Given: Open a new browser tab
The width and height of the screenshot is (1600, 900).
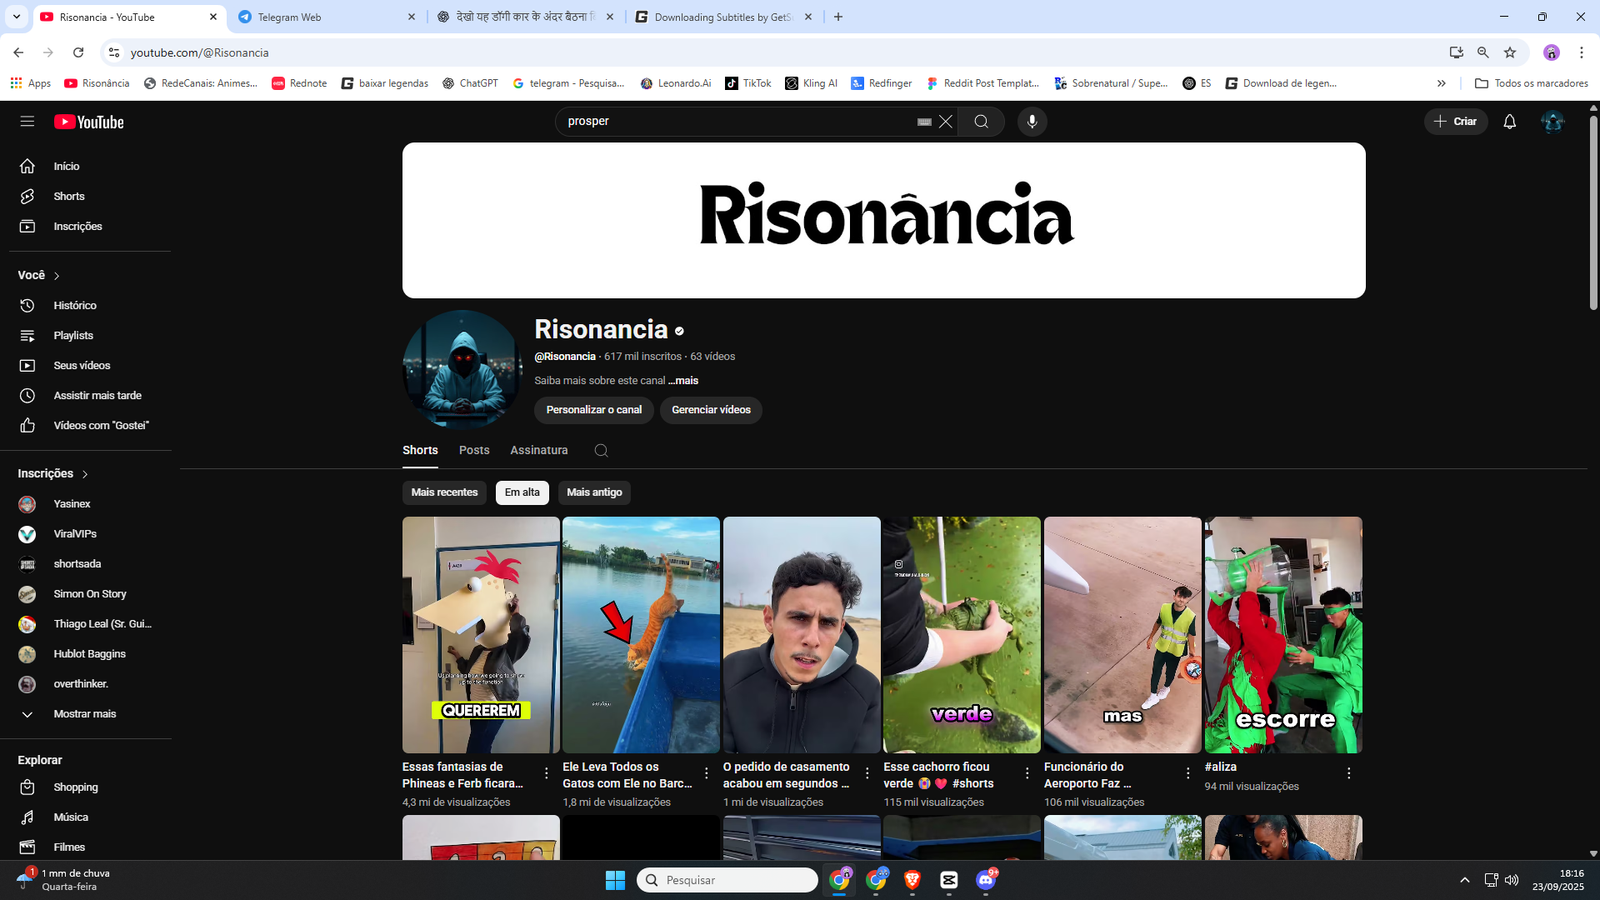Looking at the screenshot, I should tap(838, 17).
